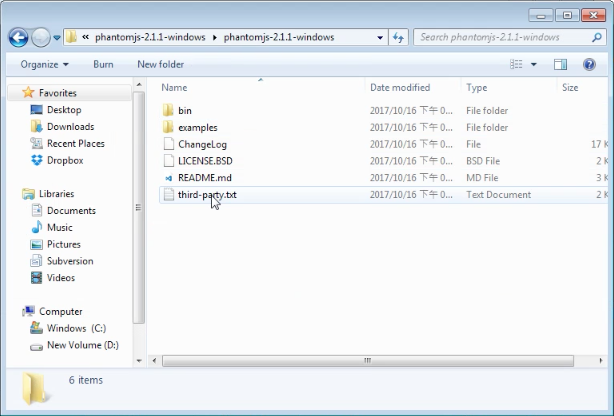Expand the address bar history dropdown
The height and width of the screenshot is (416, 614).
point(380,38)
